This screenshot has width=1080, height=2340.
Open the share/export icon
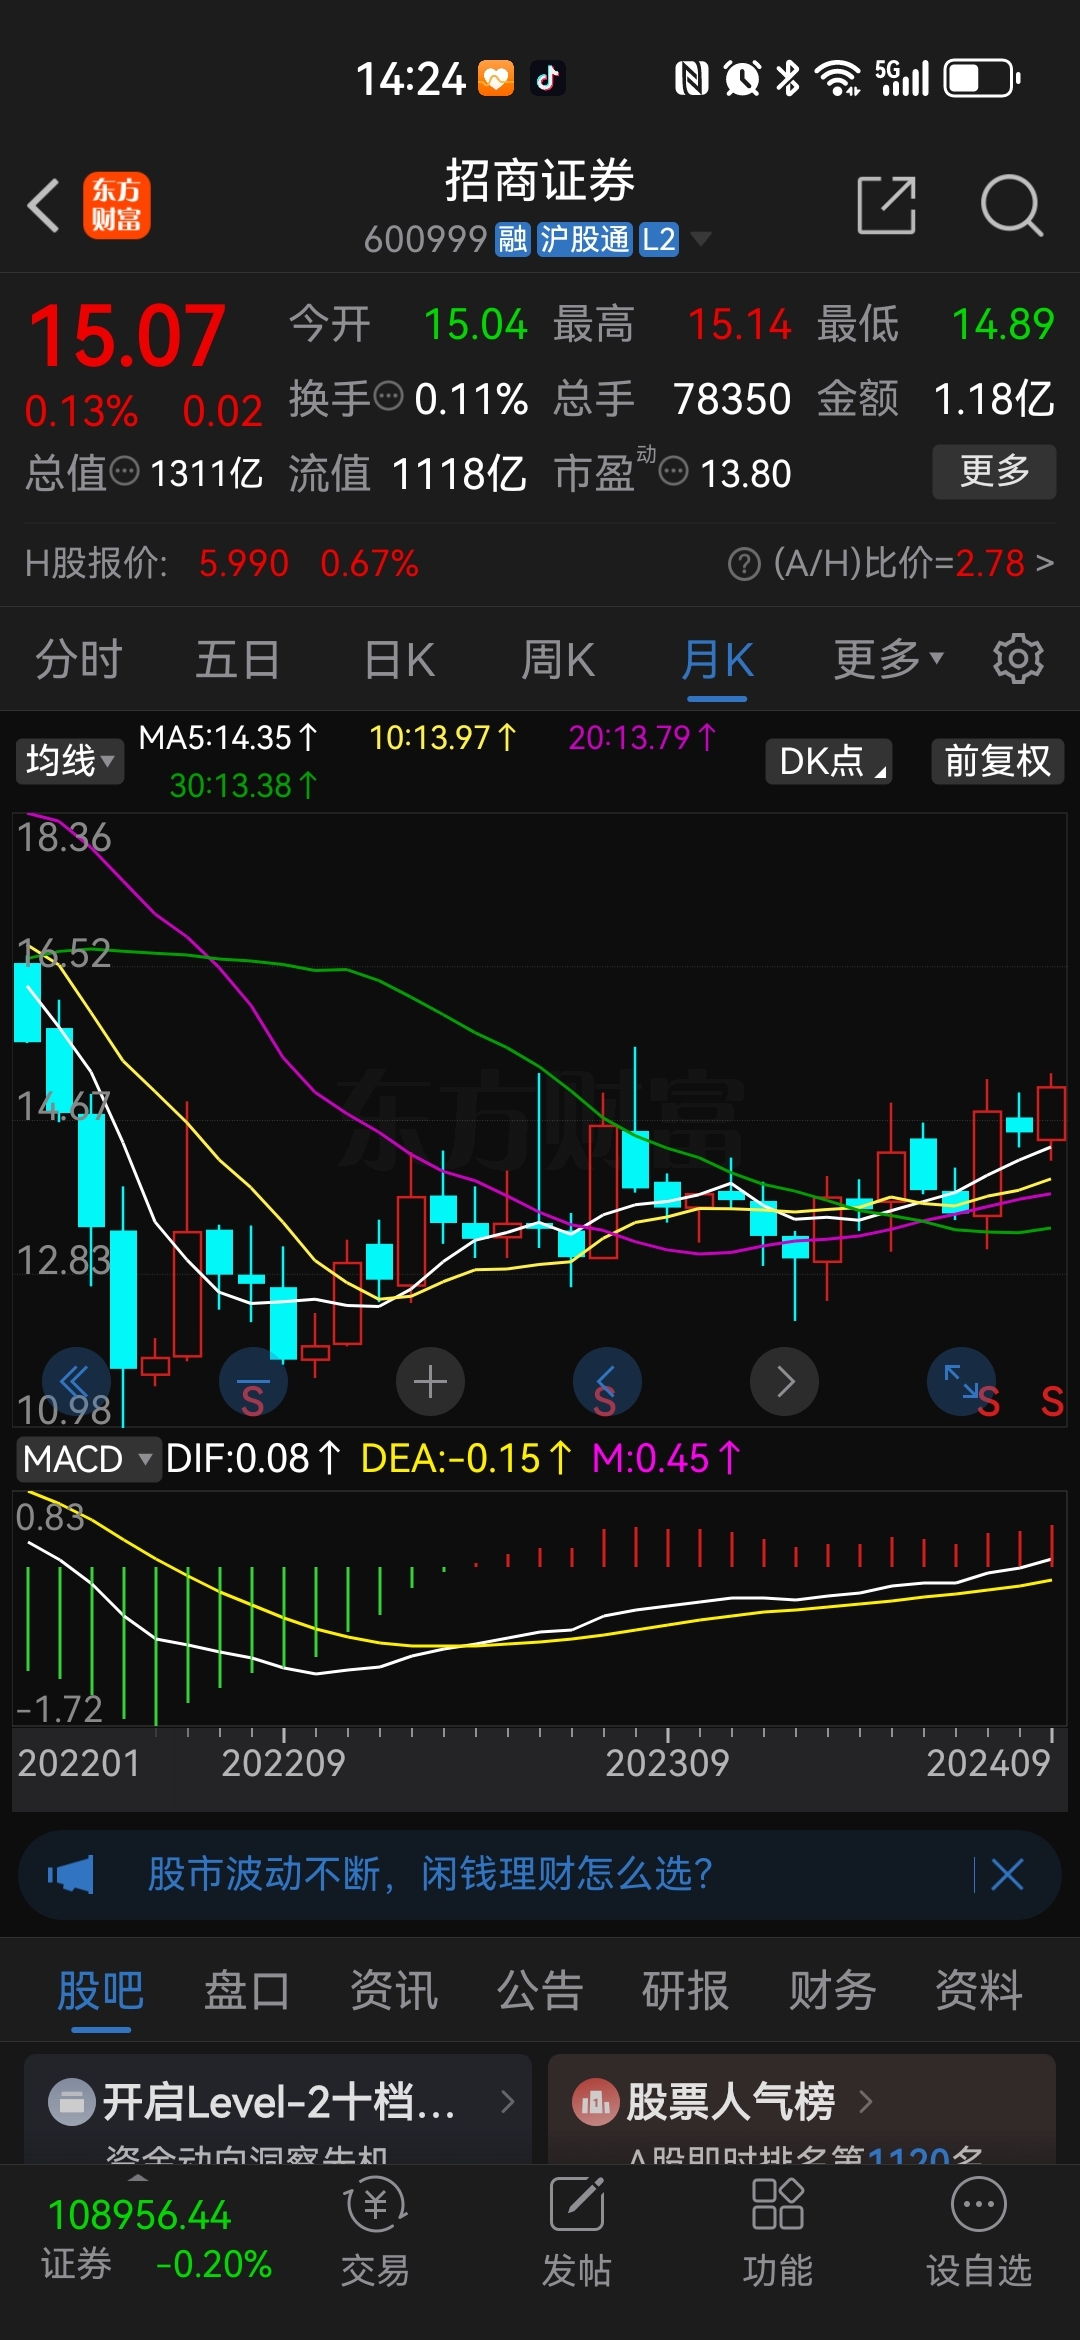(x=887, y=205)
